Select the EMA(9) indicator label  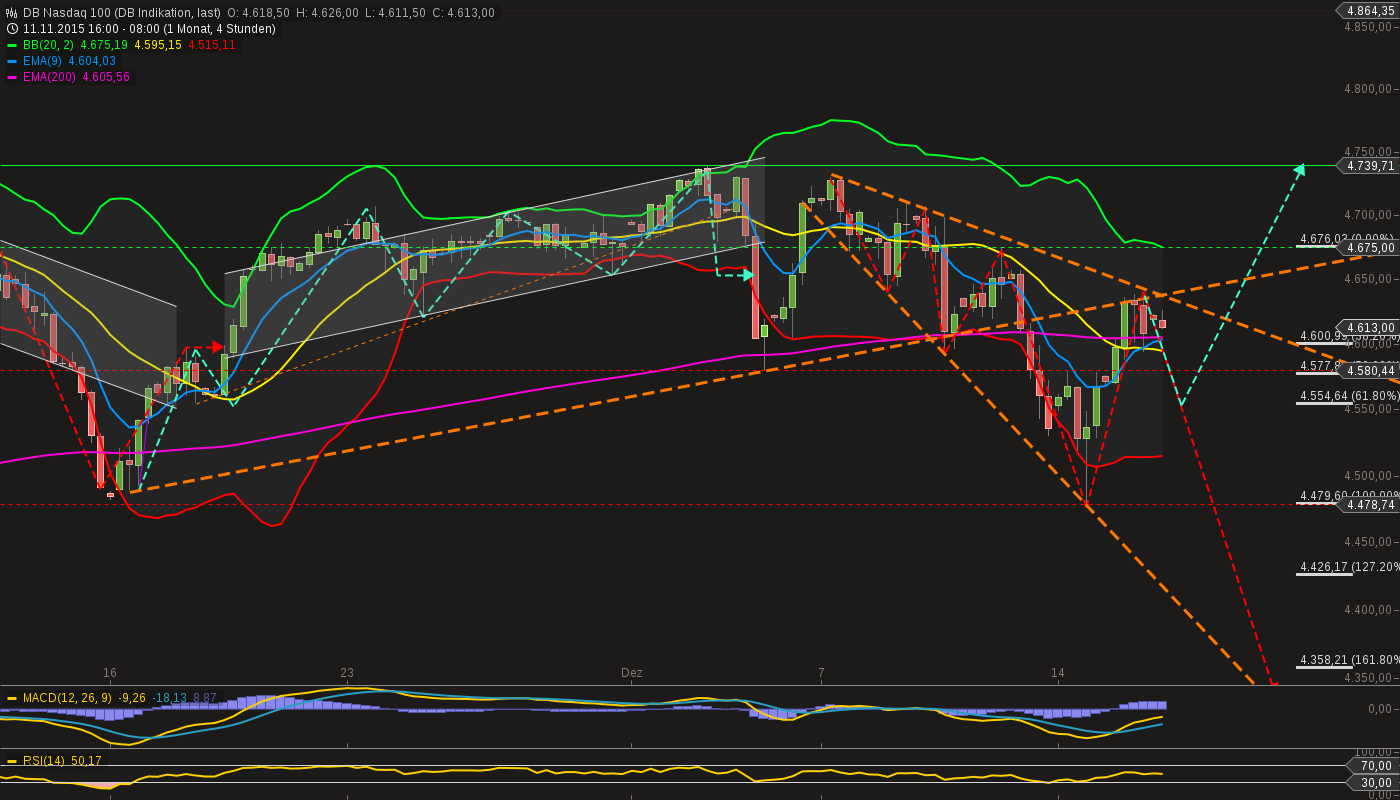tap(42, 61)
